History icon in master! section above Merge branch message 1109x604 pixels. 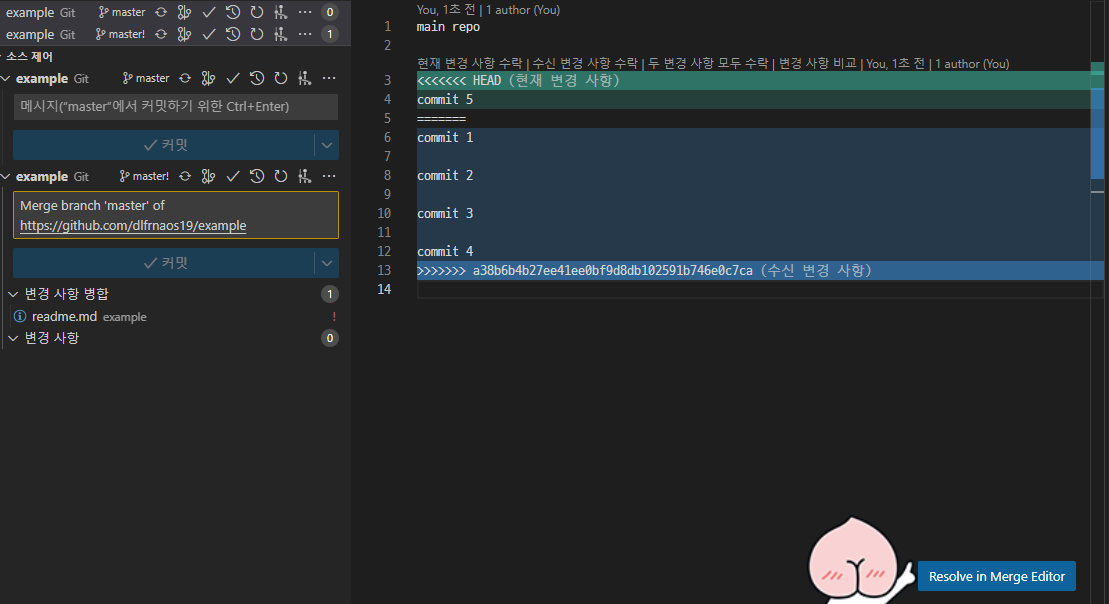(x=257, y=176)
